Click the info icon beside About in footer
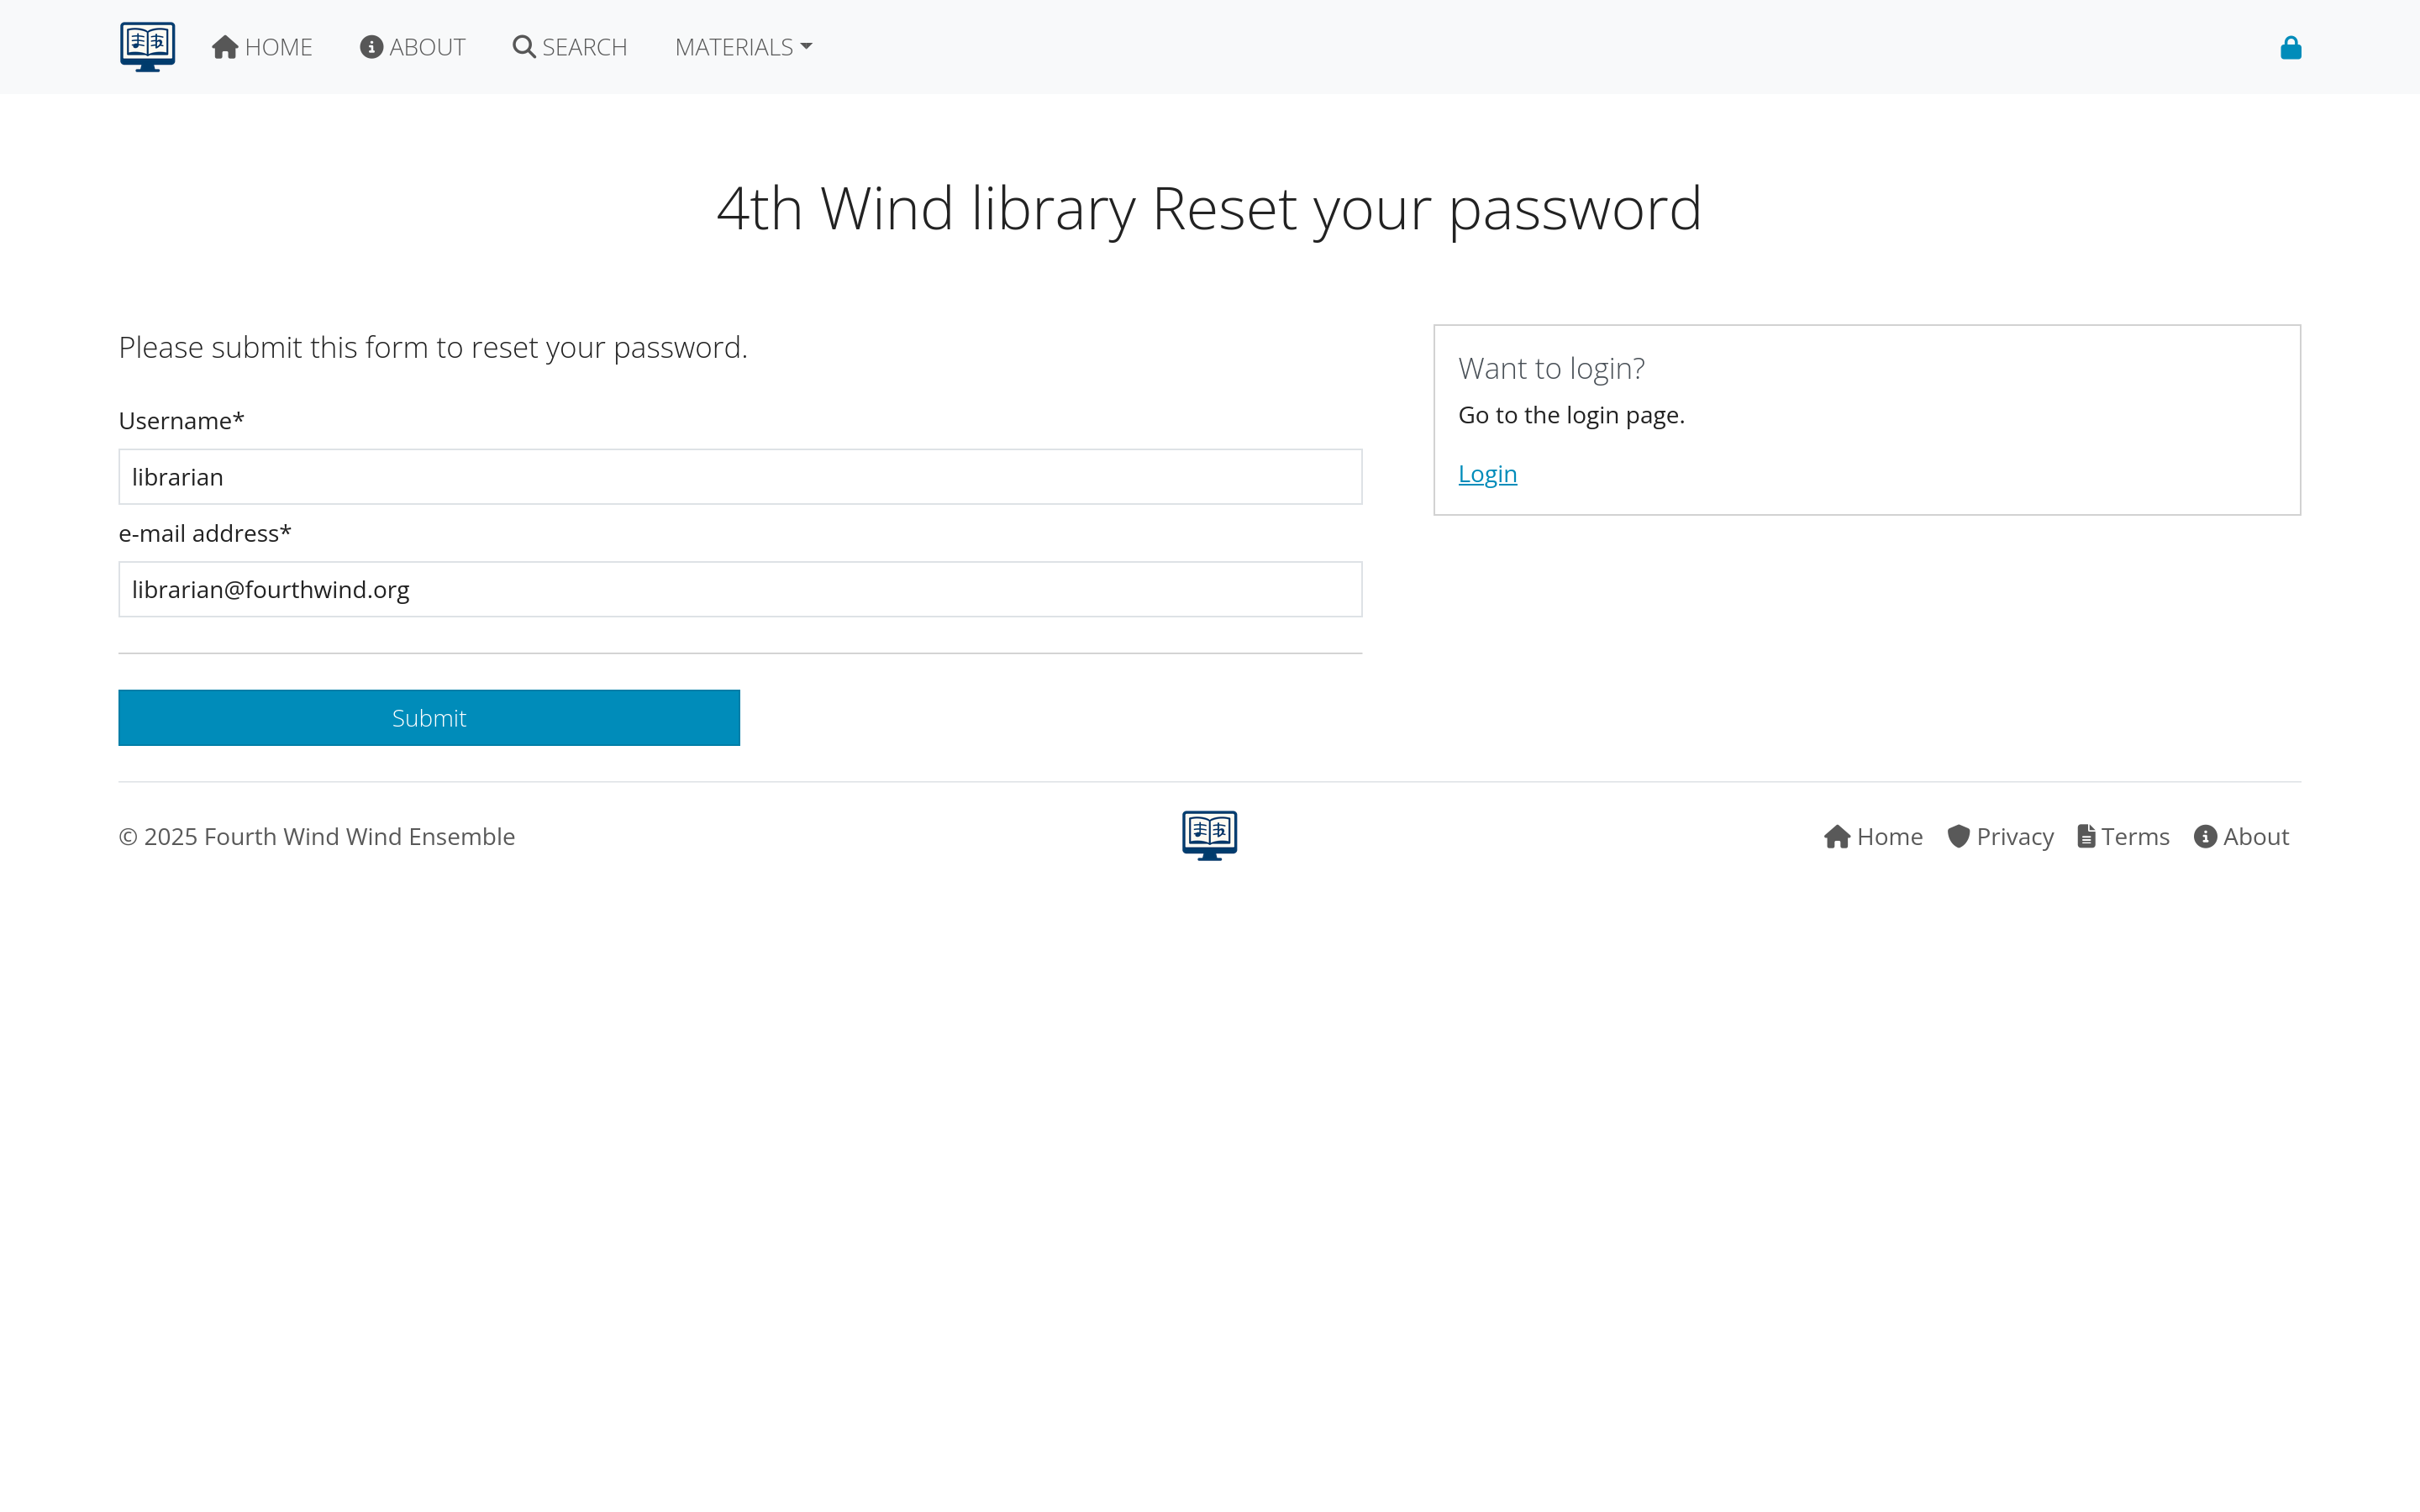Screen dimensions: 2420x1512 (x=2205, y=836)
